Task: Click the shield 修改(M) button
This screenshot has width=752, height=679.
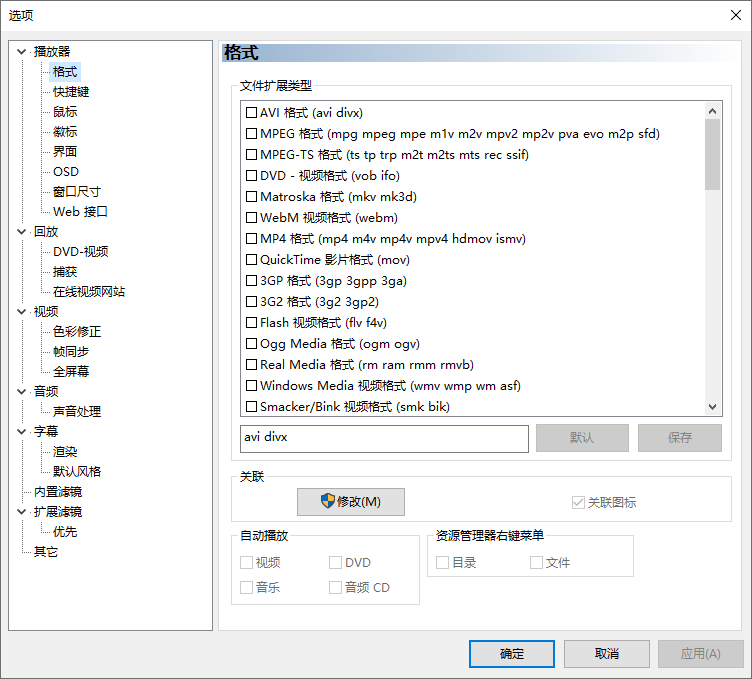Action: (350, 501)
